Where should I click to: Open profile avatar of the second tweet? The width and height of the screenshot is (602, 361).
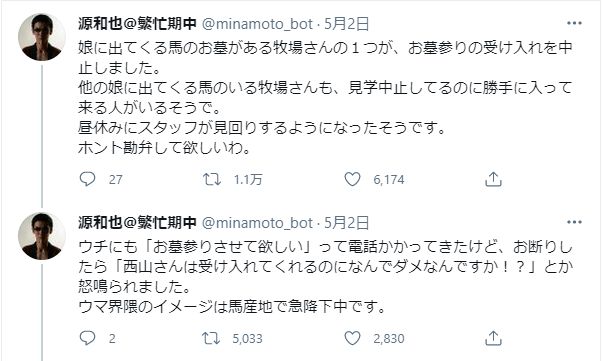[41, 236]
